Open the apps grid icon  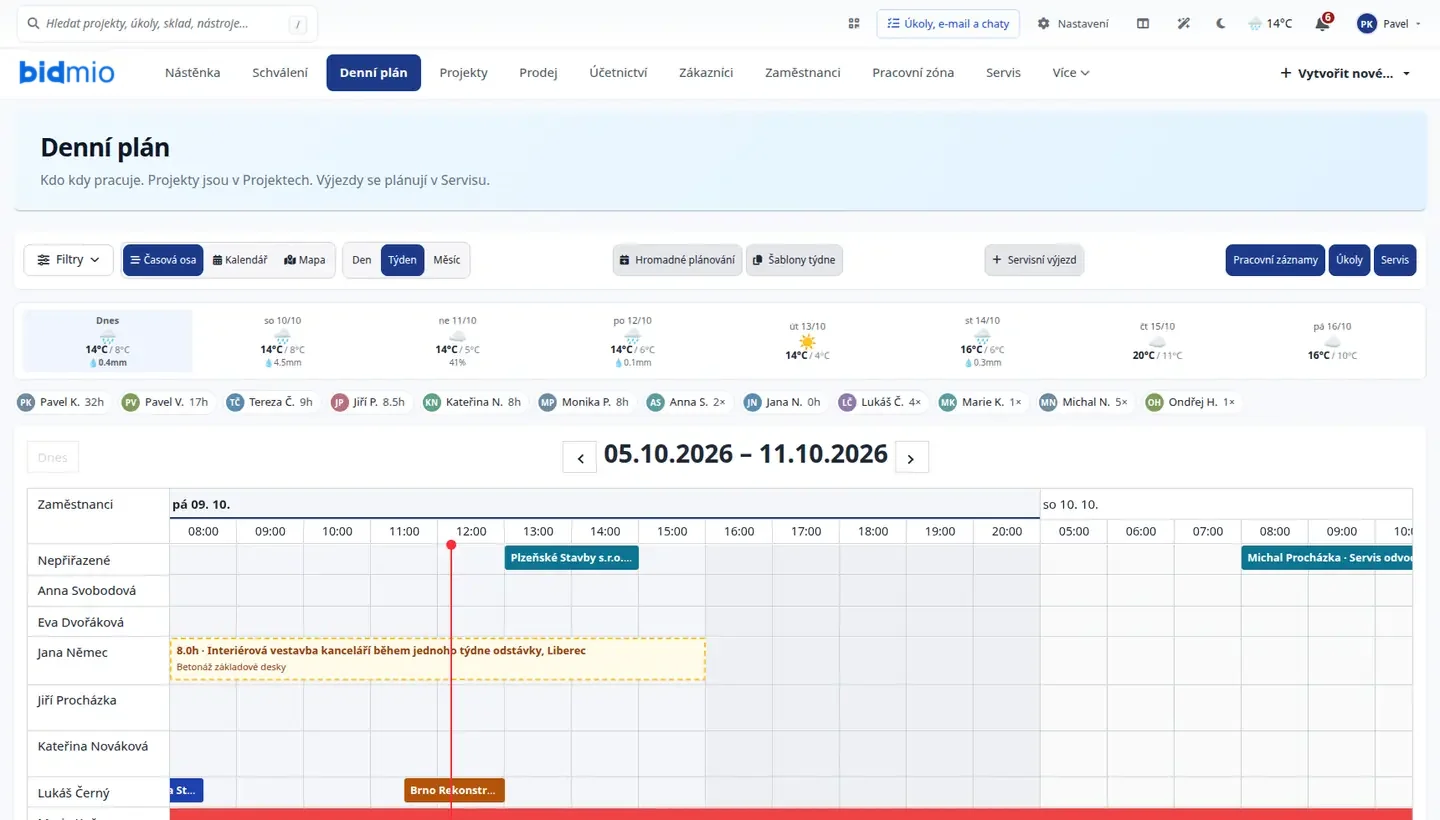(x=854, y=23)
